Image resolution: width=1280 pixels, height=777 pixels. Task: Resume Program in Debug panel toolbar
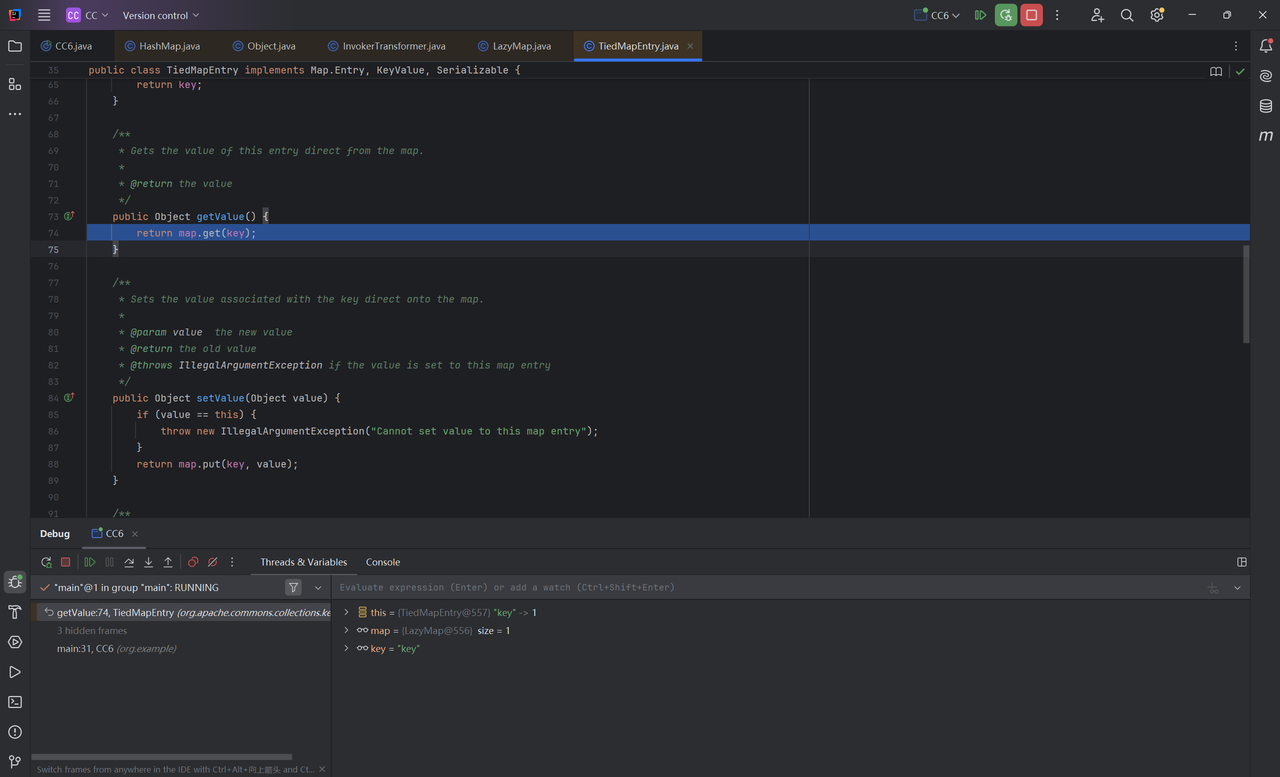(90, 562)
